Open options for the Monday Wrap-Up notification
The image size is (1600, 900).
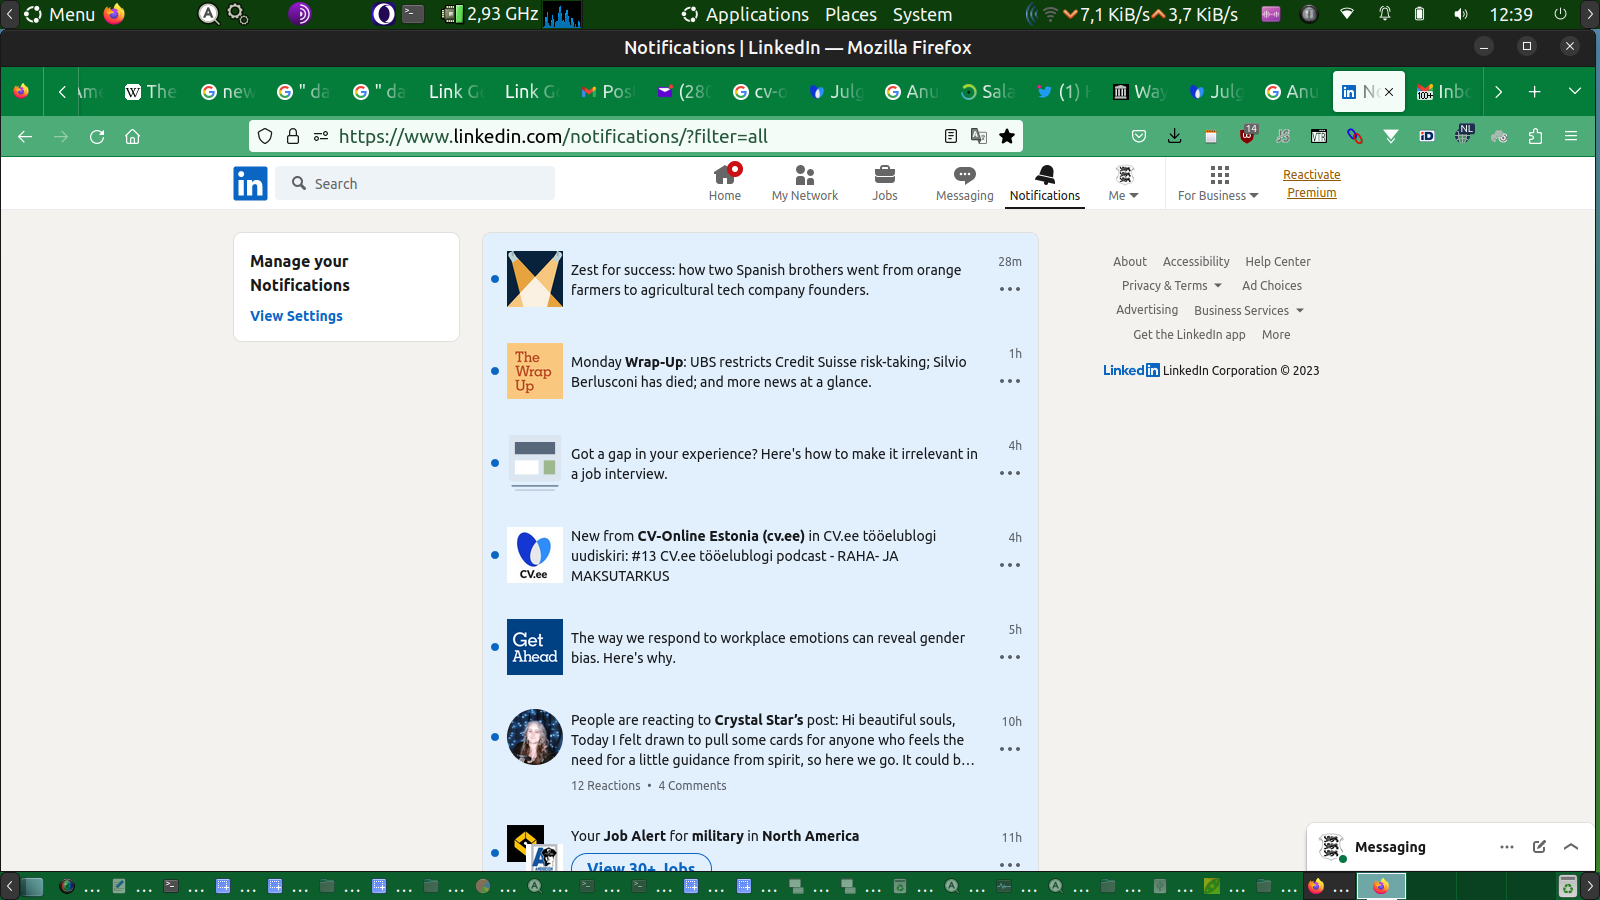pyautogui.click(x=1010, y=381)
